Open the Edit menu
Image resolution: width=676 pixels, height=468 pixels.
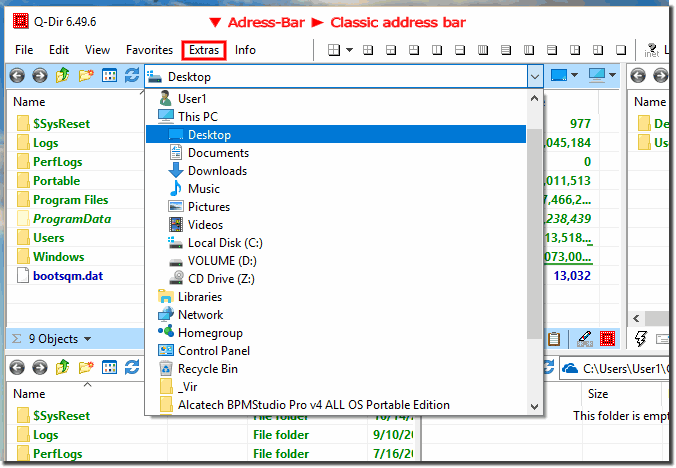tap(59, 50)
